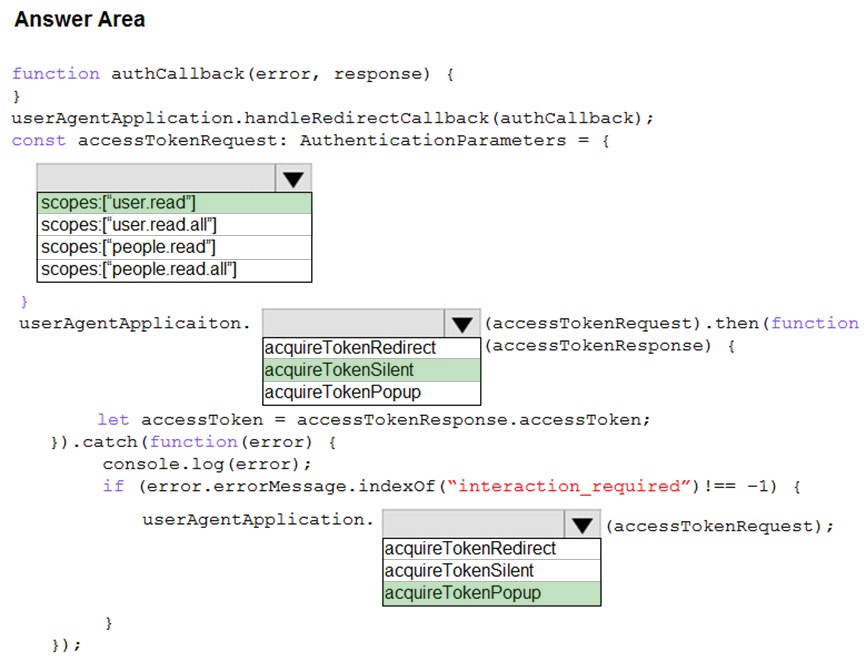Choose acquireTokenRedirect in the catch block list
This screenshot has height=662, width=866.
pyautogui.click(x=492, y=549)
